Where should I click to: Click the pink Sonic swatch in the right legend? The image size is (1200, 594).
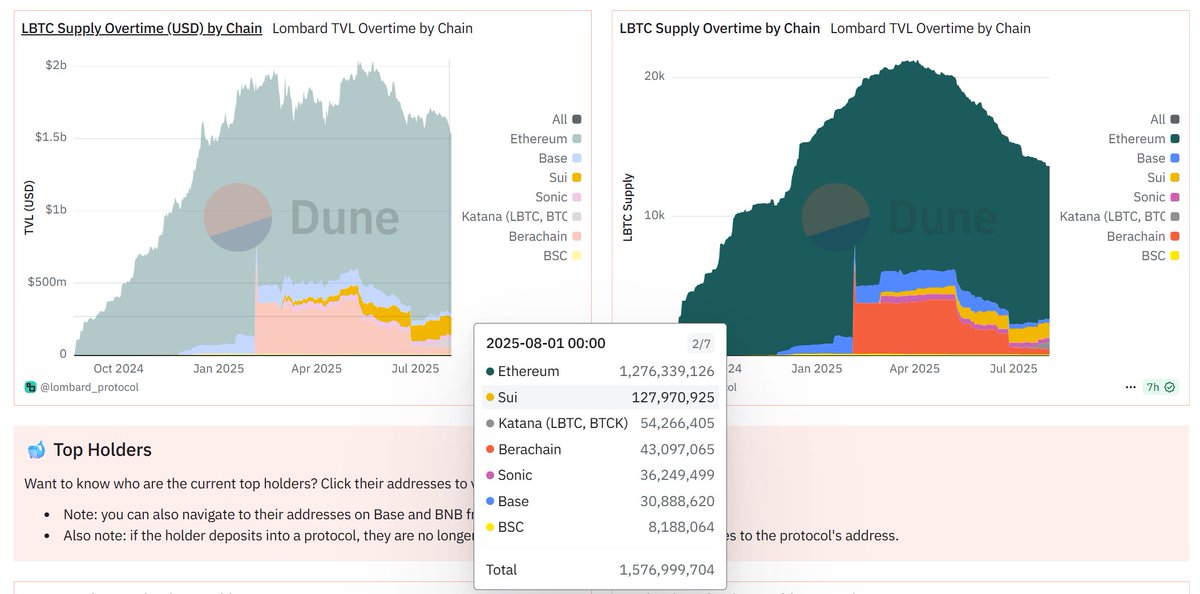(1176, 197)
